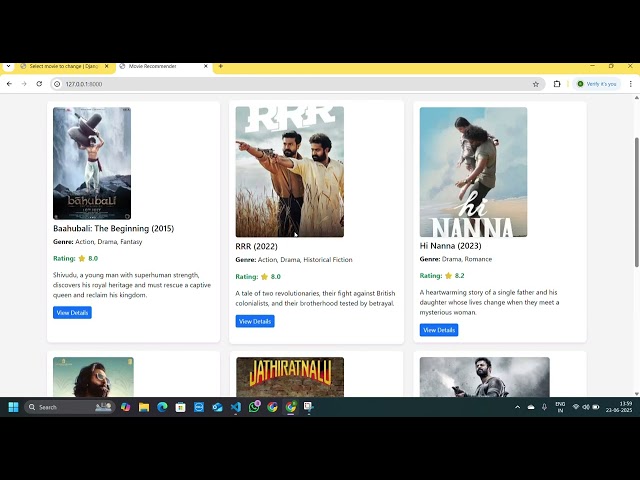Click the taskbar Search box

[69, 407]
